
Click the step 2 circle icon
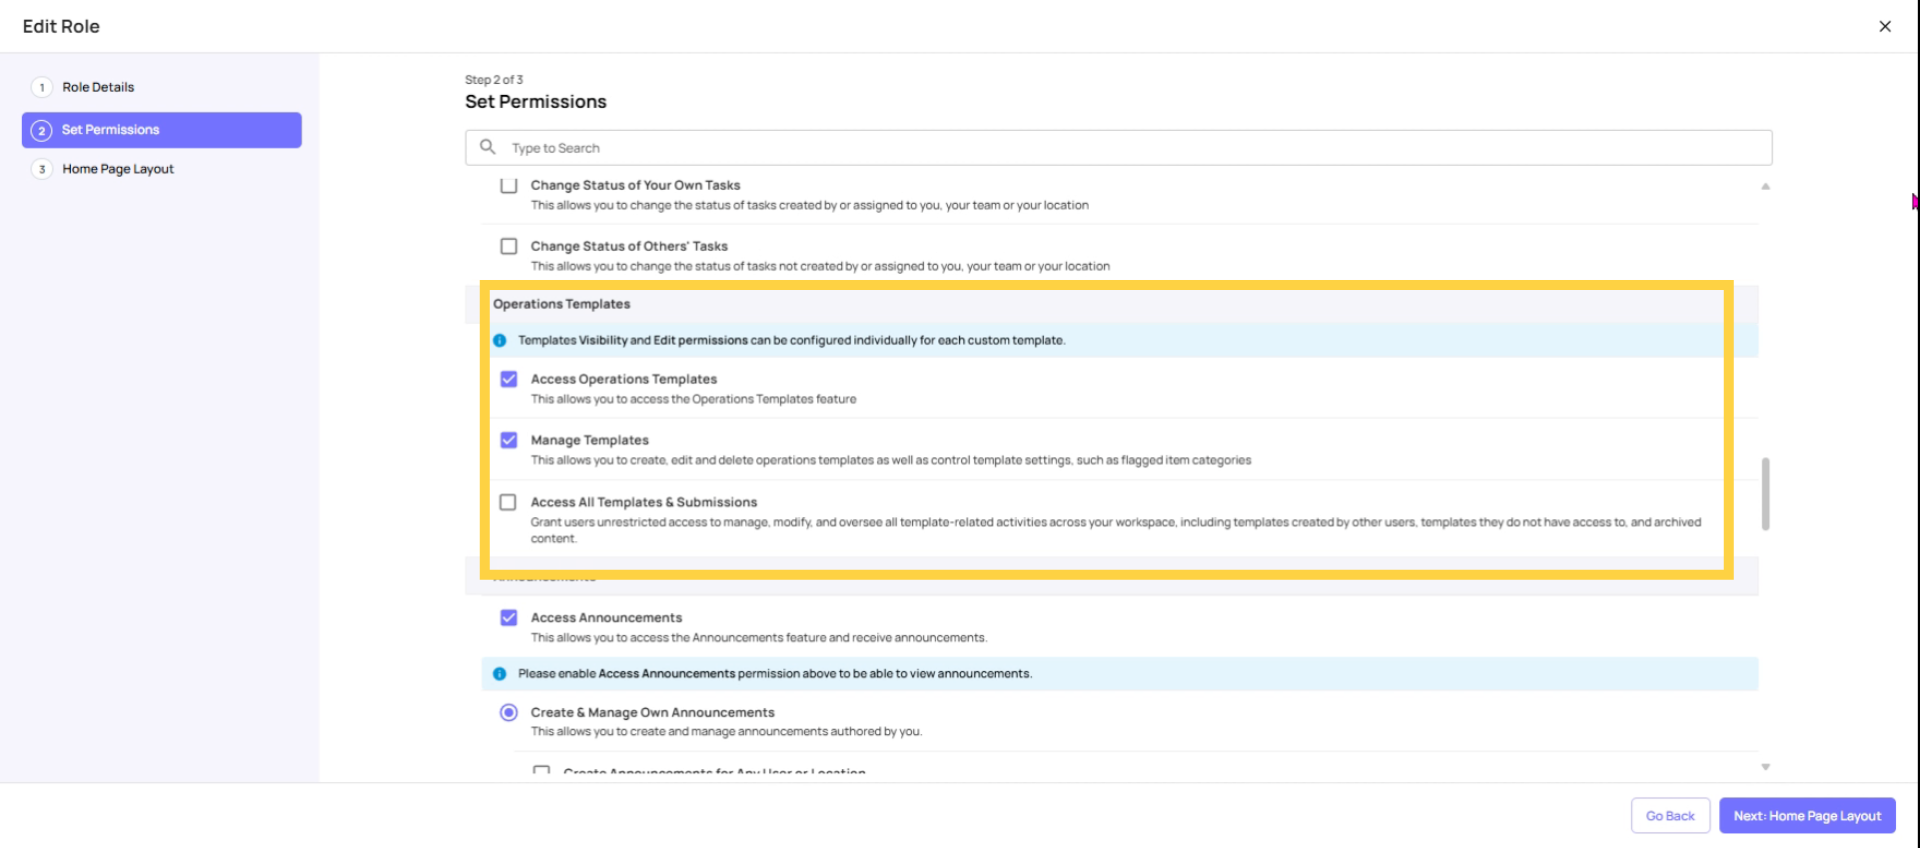[41, 129]
